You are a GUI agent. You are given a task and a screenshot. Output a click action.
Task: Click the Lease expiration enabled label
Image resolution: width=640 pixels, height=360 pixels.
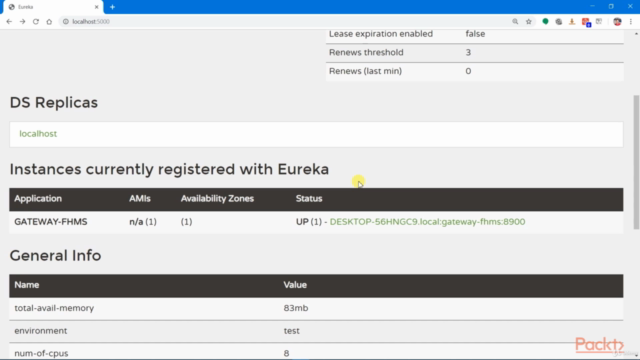click(x=381, y=34)
